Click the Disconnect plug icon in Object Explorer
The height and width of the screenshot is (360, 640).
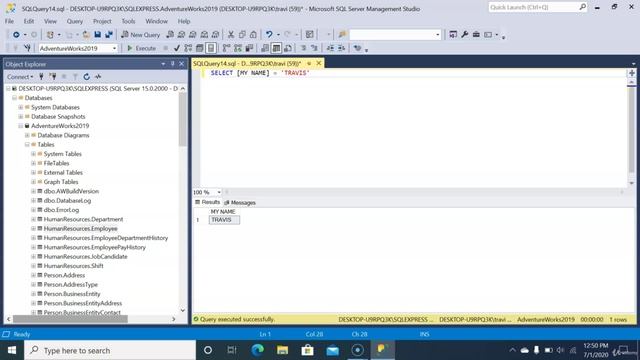tap(53, 77)
